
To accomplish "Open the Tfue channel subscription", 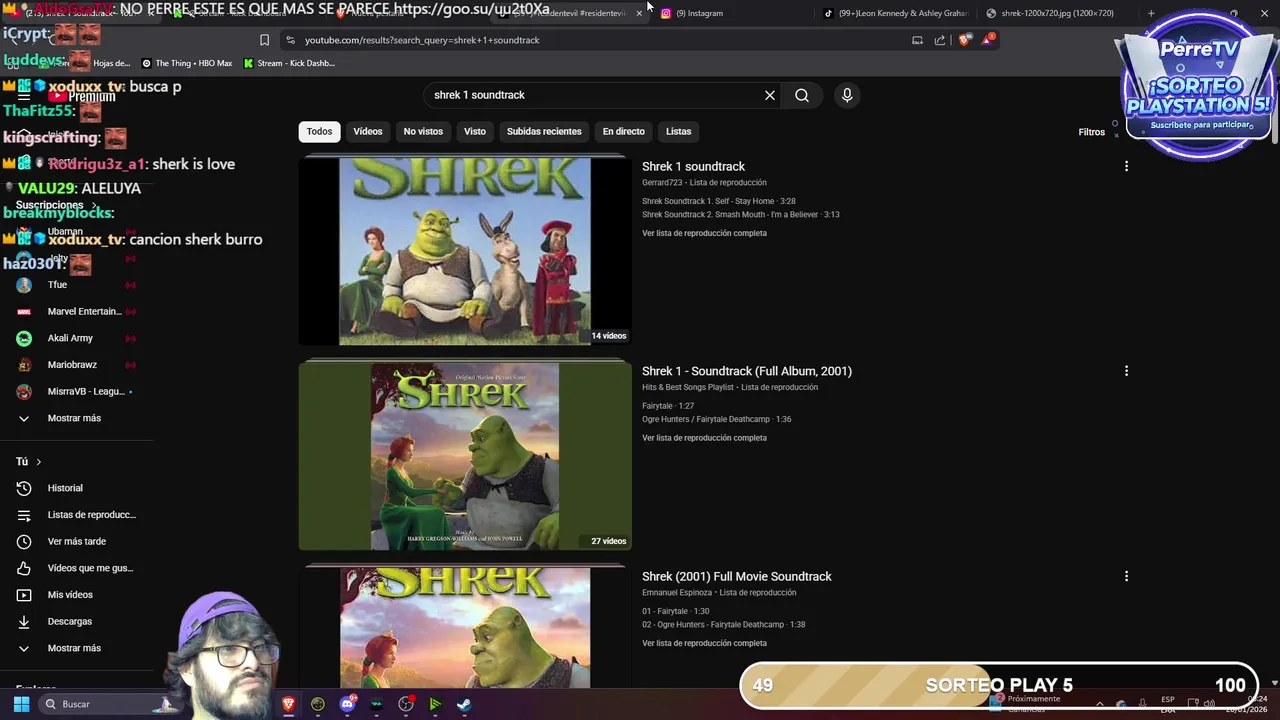I will pyautogui.click(x=76, y=285).
